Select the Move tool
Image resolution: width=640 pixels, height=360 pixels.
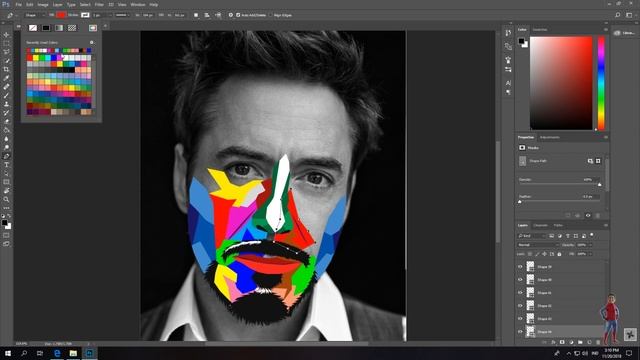coord(6,35)
